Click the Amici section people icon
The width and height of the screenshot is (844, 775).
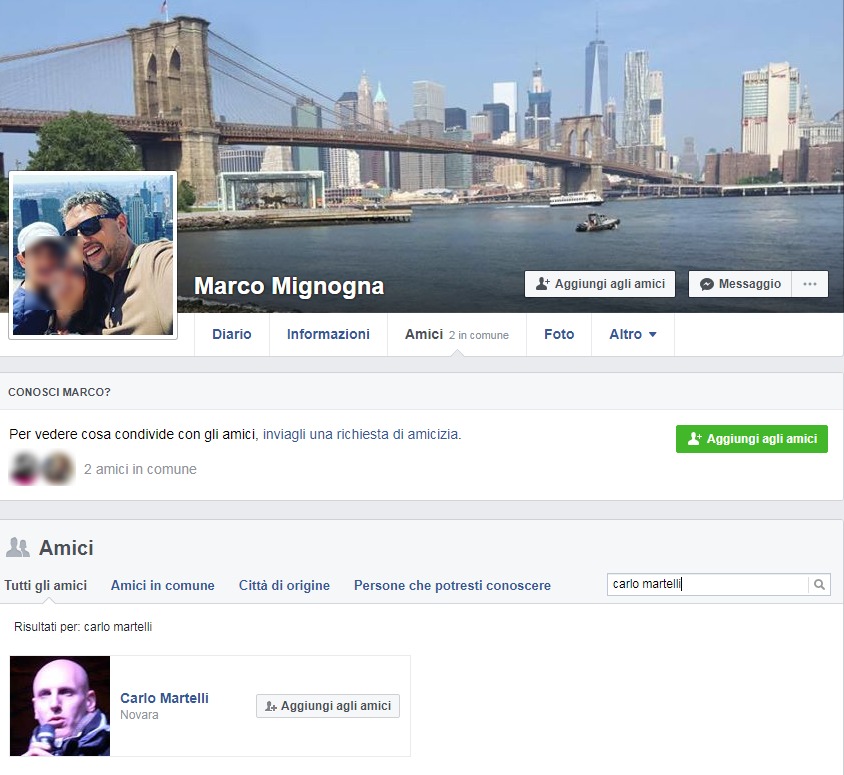point(18,547)
